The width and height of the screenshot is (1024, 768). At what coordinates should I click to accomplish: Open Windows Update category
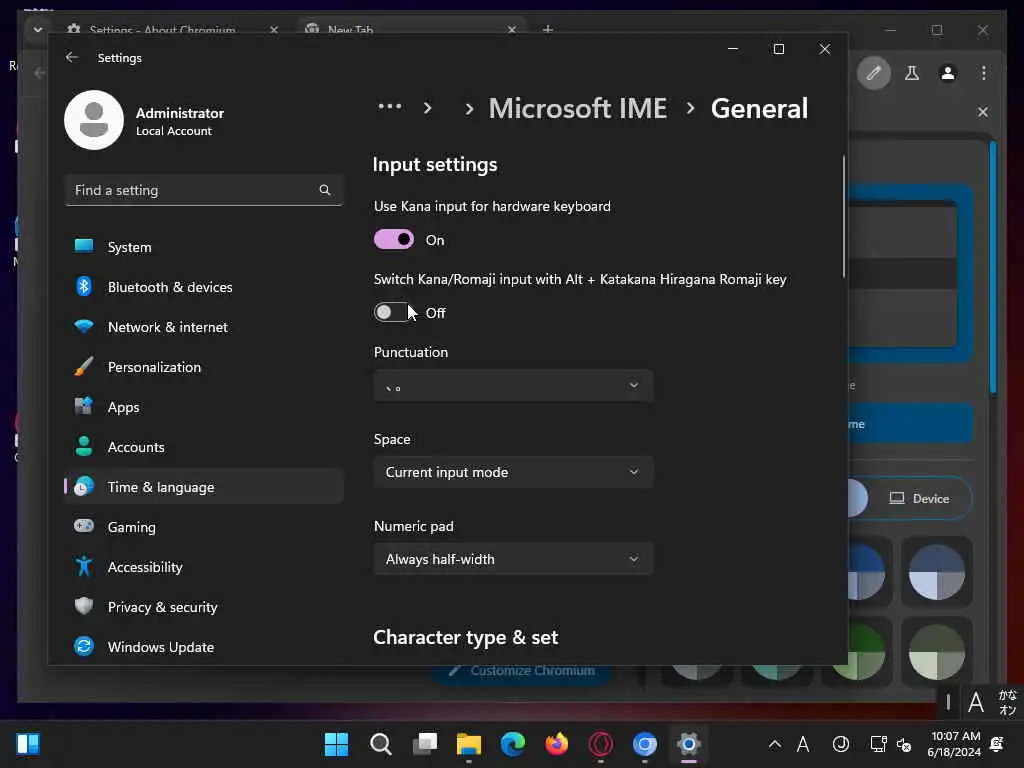(204, 647)
